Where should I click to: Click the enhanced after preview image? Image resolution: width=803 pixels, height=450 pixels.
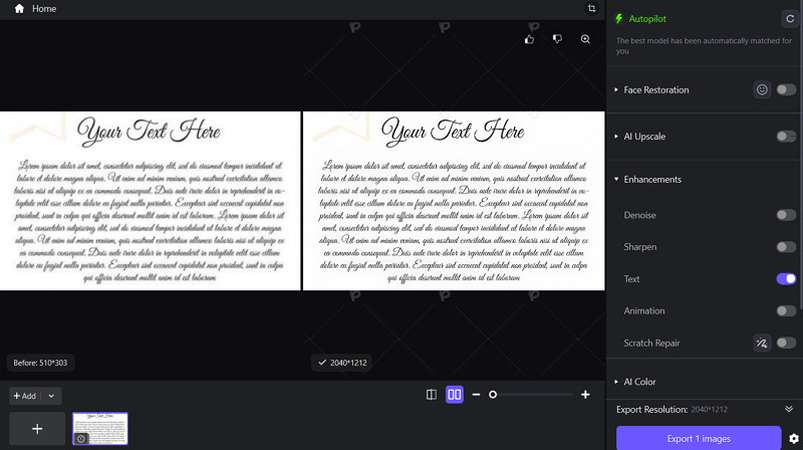pos(454,201)
